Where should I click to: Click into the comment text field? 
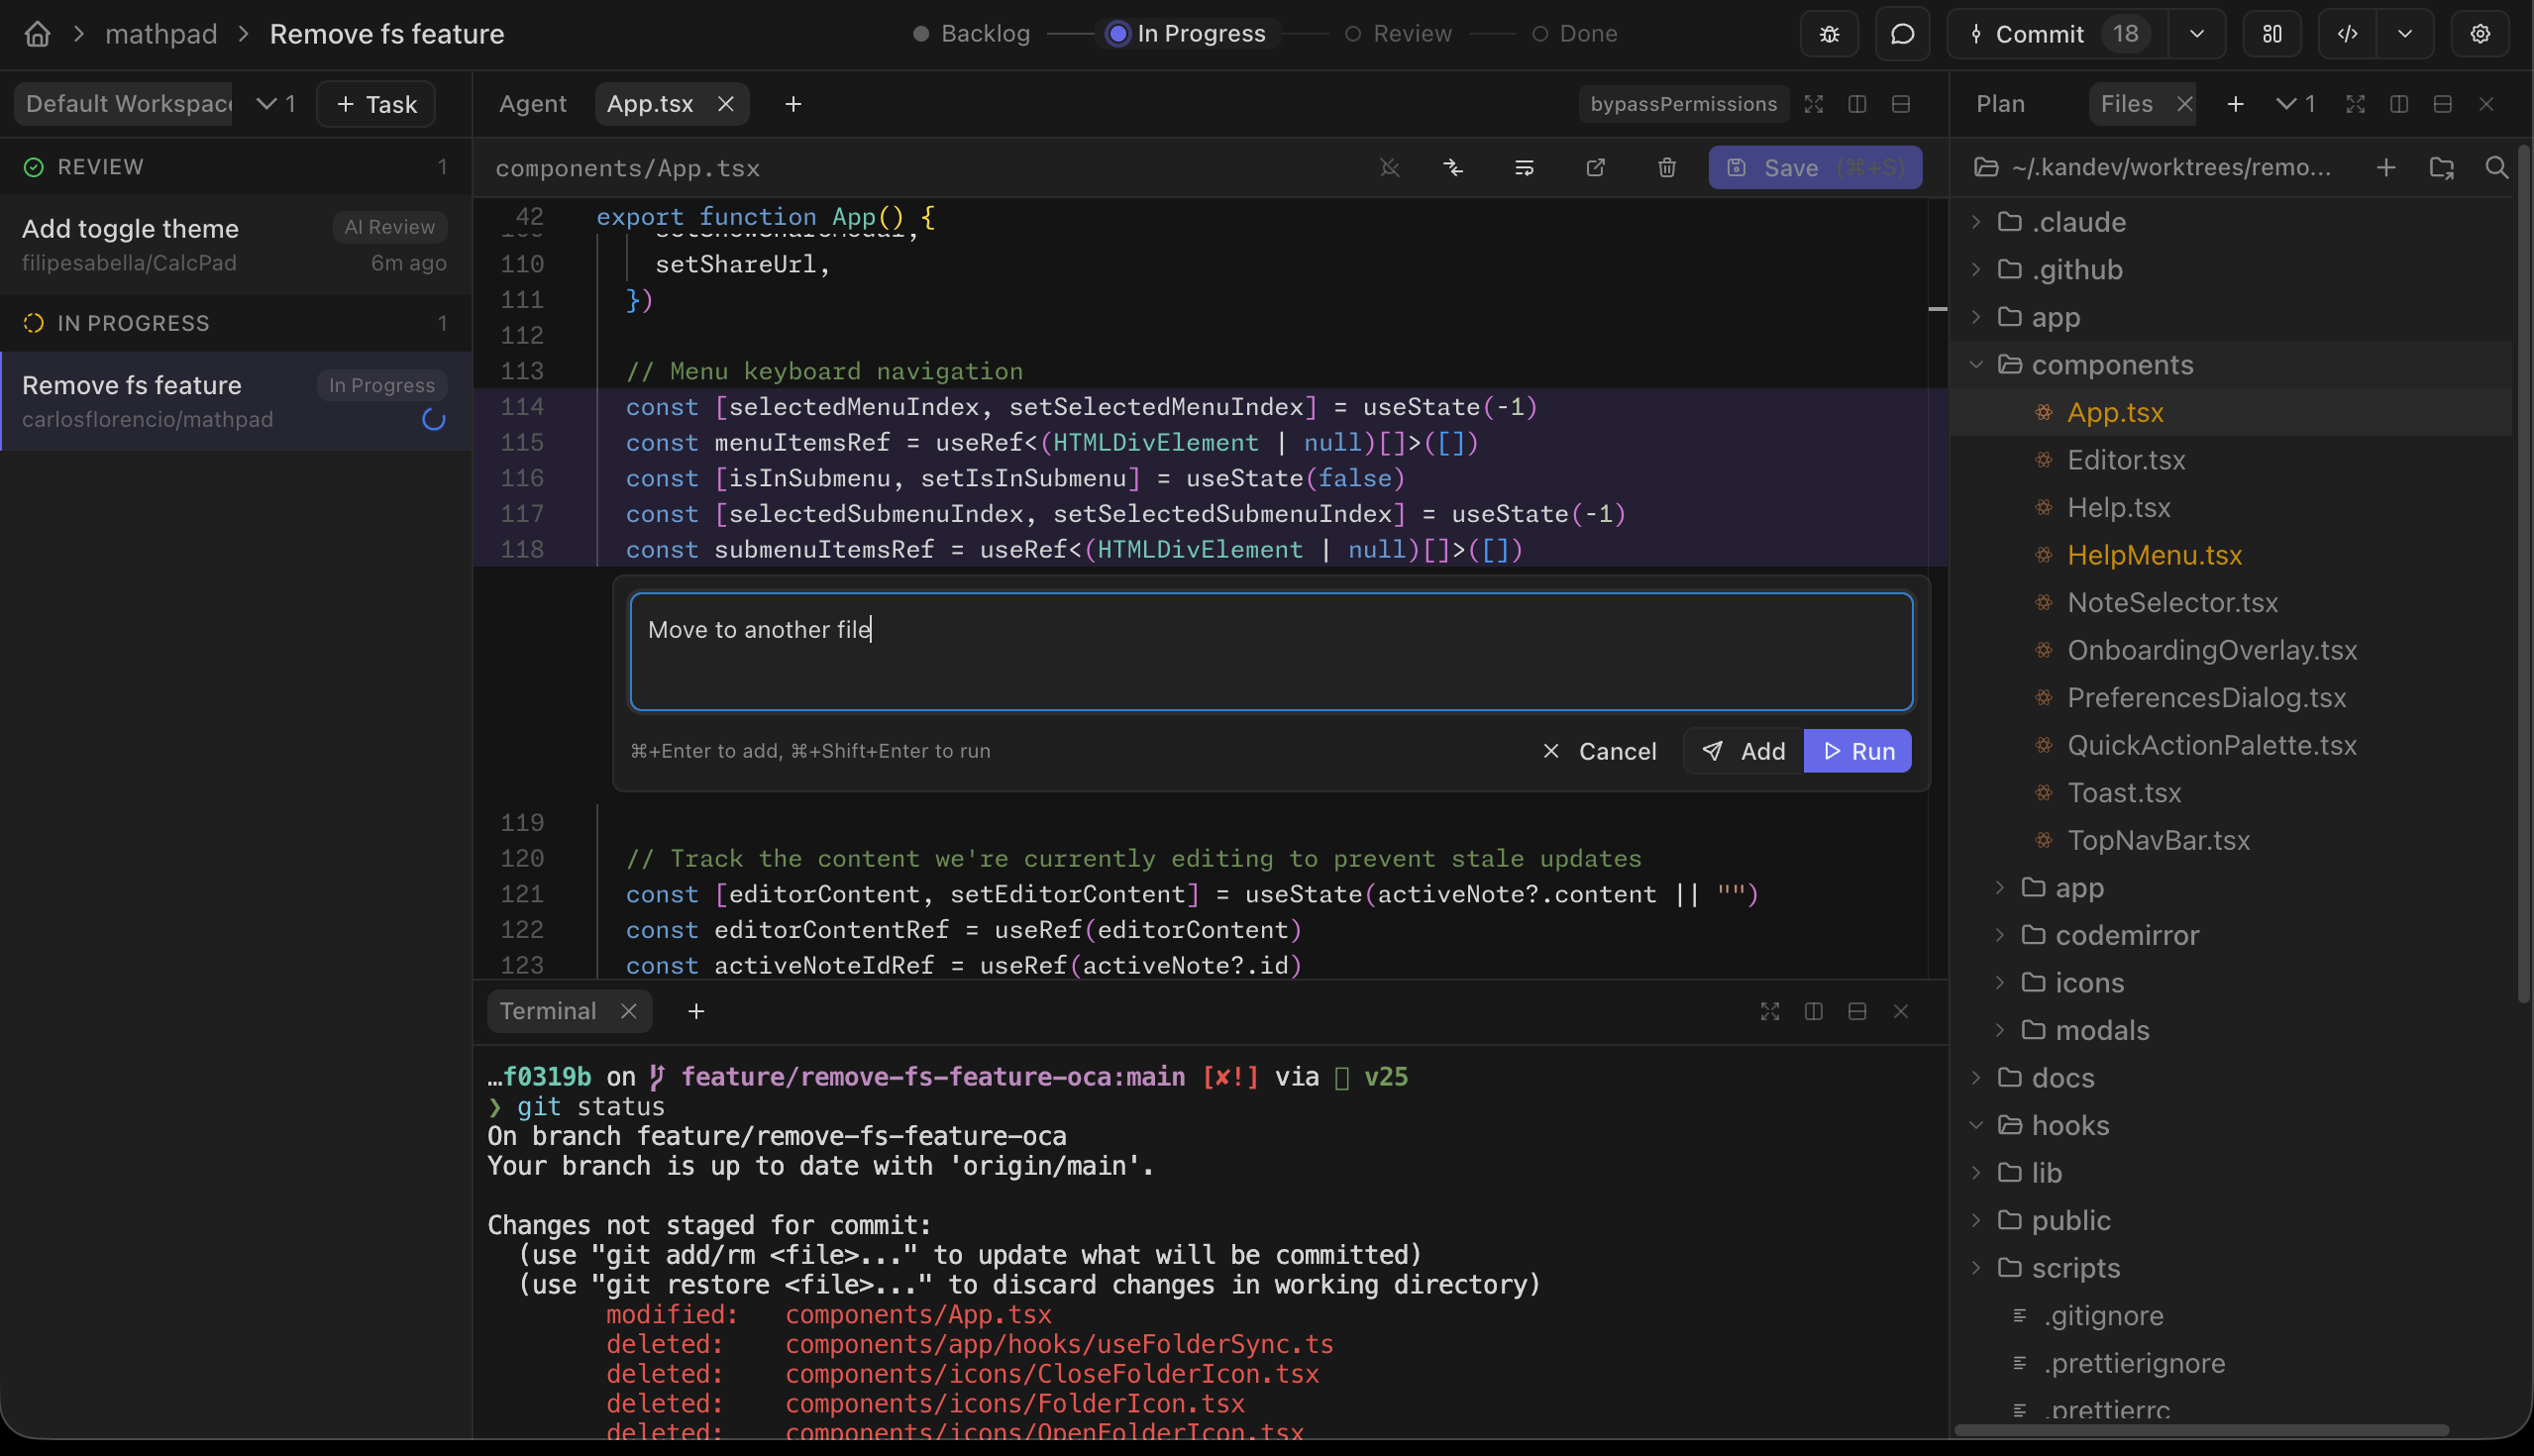1271,652
